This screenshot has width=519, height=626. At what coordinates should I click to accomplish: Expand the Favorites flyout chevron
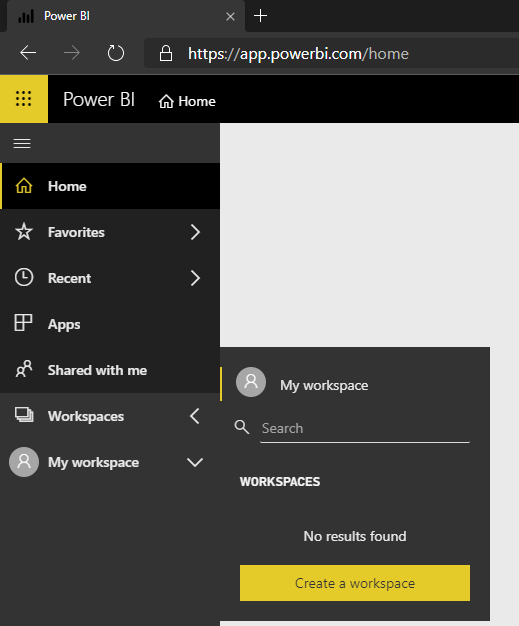(x=195, y=232)
